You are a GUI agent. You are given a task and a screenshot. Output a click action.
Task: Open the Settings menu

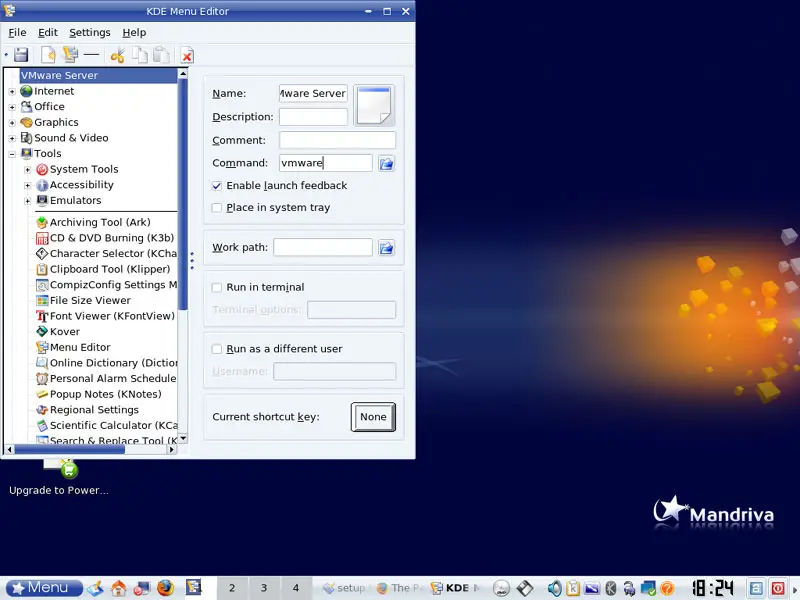point(90,33)
